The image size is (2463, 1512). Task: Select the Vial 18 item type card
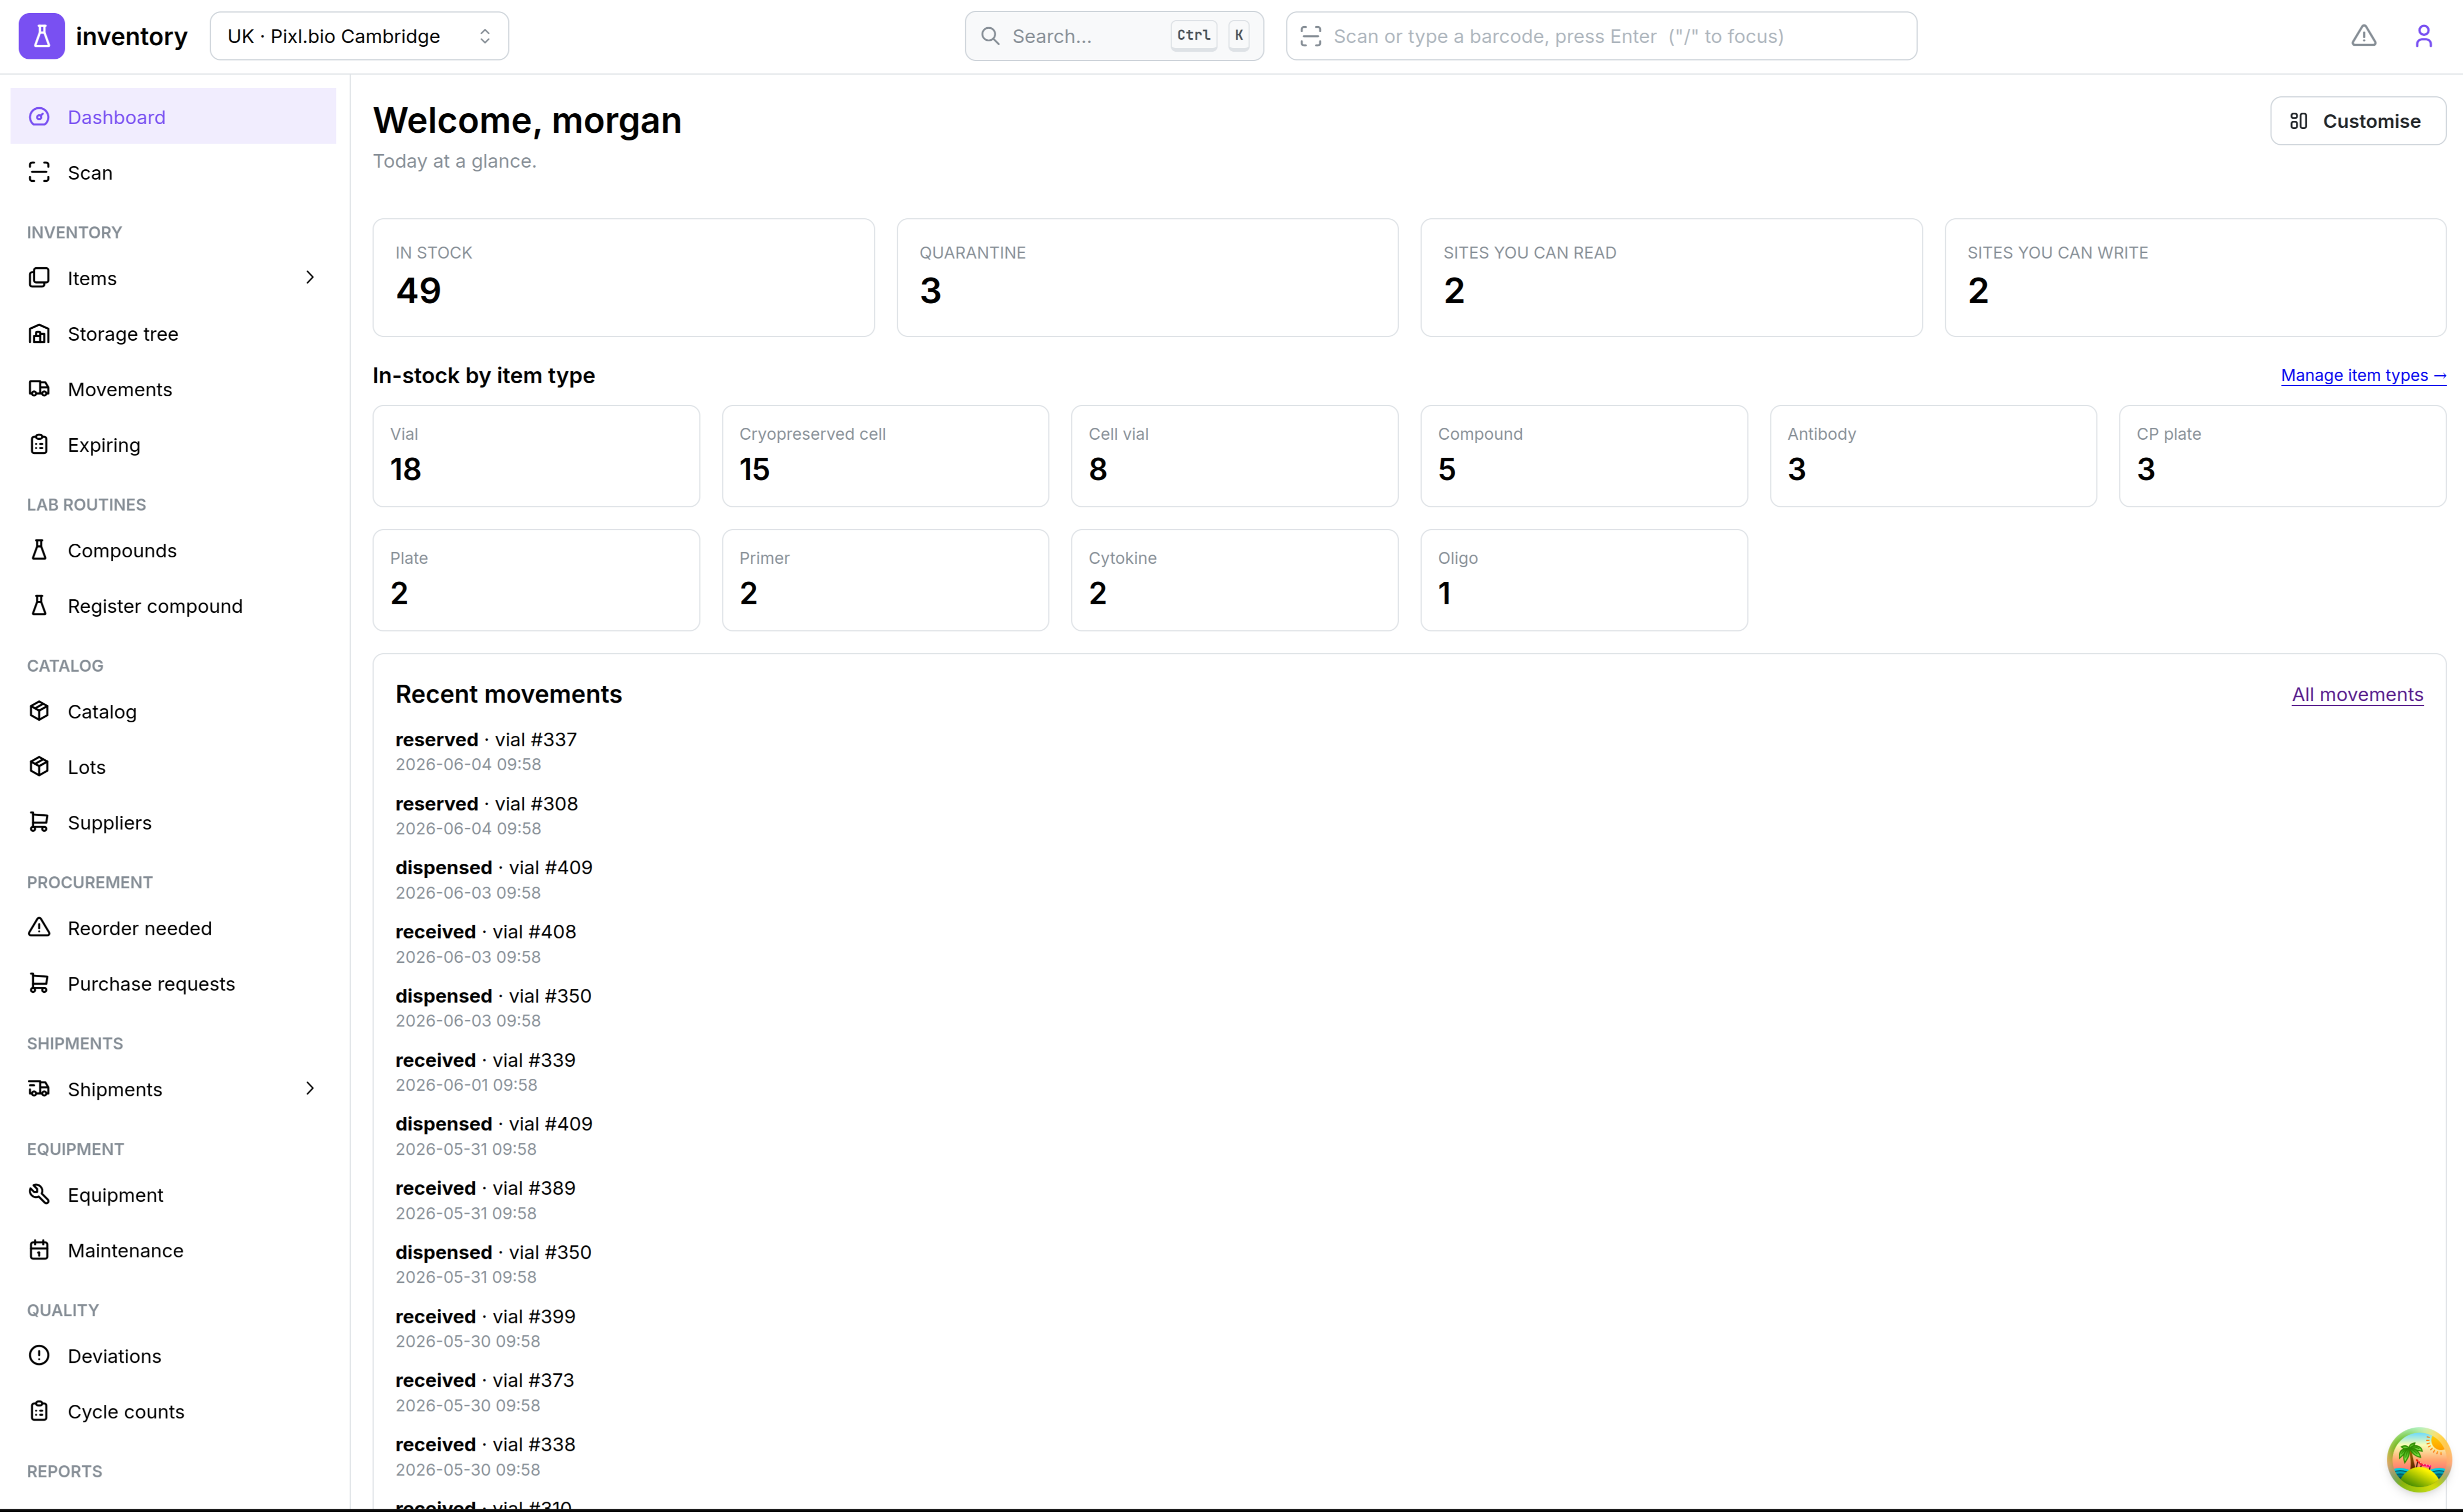(x=536, y=456)
